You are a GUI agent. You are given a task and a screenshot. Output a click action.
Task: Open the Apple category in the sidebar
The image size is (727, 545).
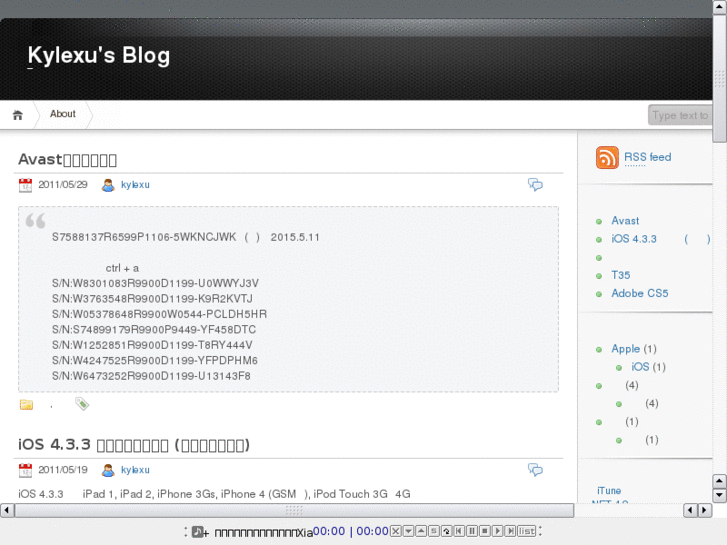tap(625, 349)
